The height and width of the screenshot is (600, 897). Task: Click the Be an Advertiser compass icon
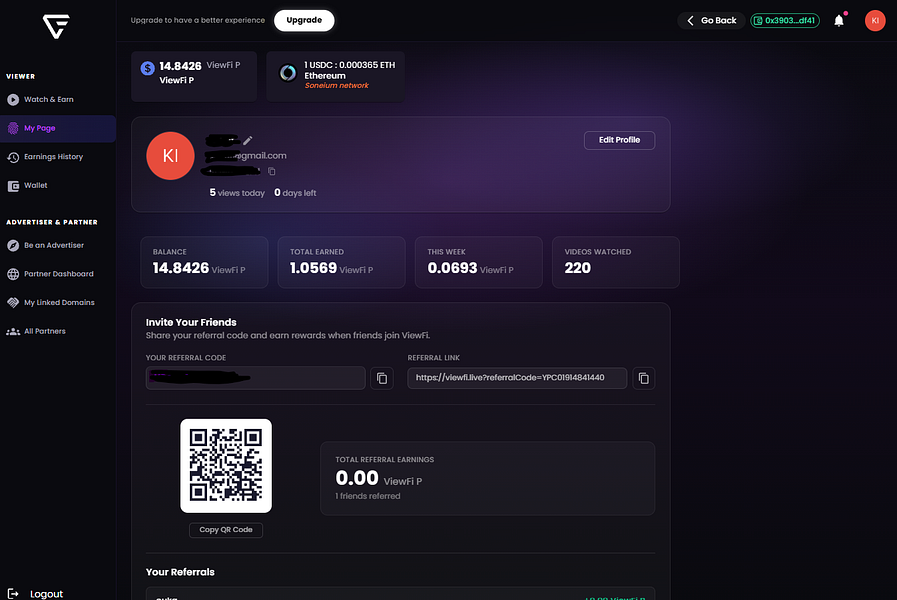pos(13,245)
